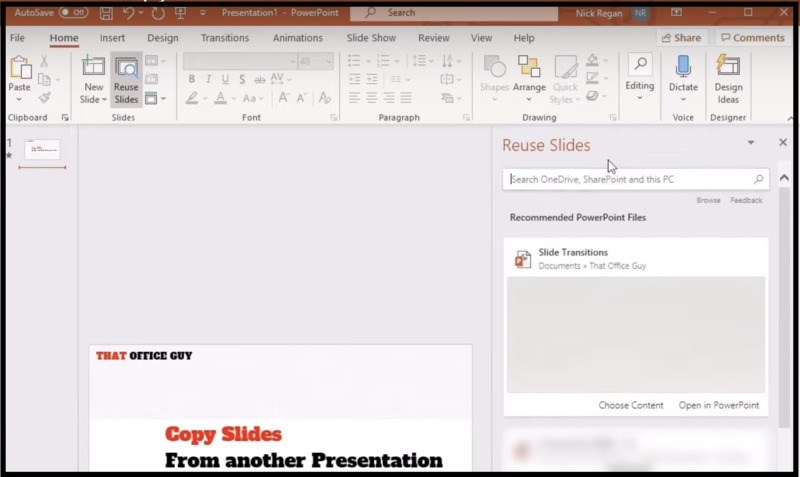This screenshot has width=800, height=477.
Task: Click the Copy icon in Clipboard group
Action: tap(44, 80)
